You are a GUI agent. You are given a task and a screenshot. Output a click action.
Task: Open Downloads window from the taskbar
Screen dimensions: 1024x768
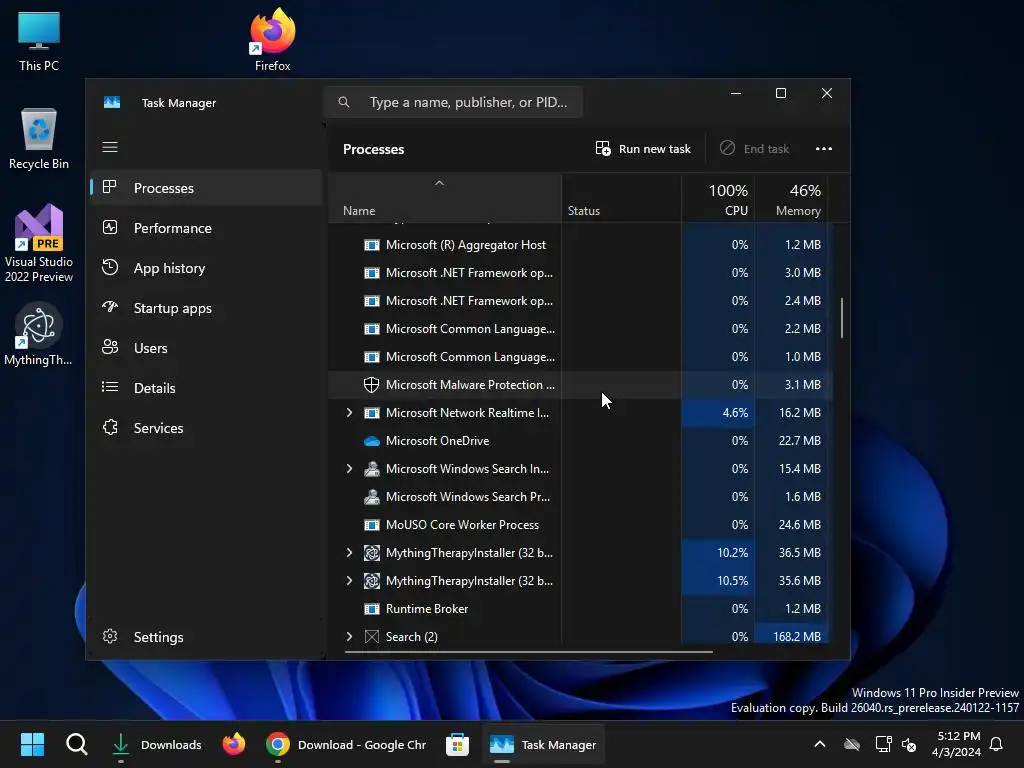[x=157, y=744]
